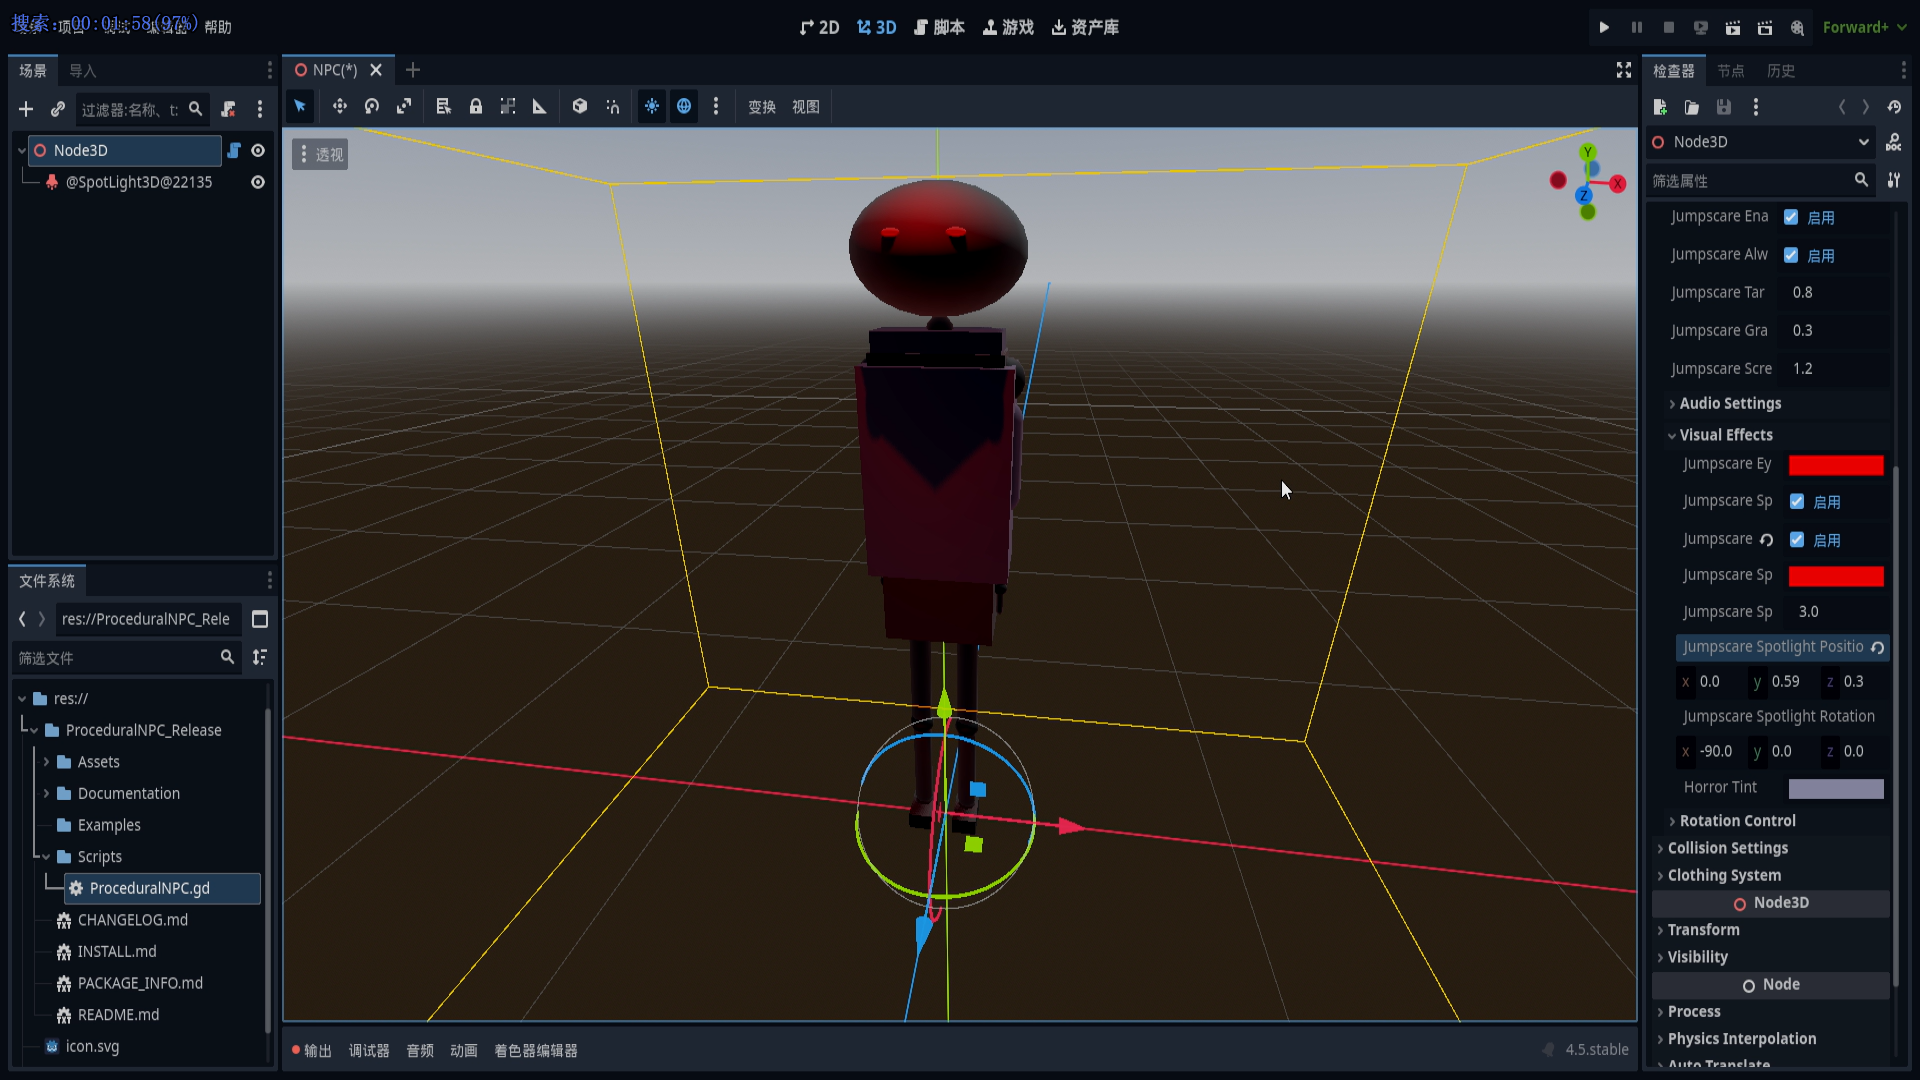Click the distraction-free mode expand icon
The height and width of the screenshot is (1080, 1920).
pyautogui.click(x=1624, y=70)
